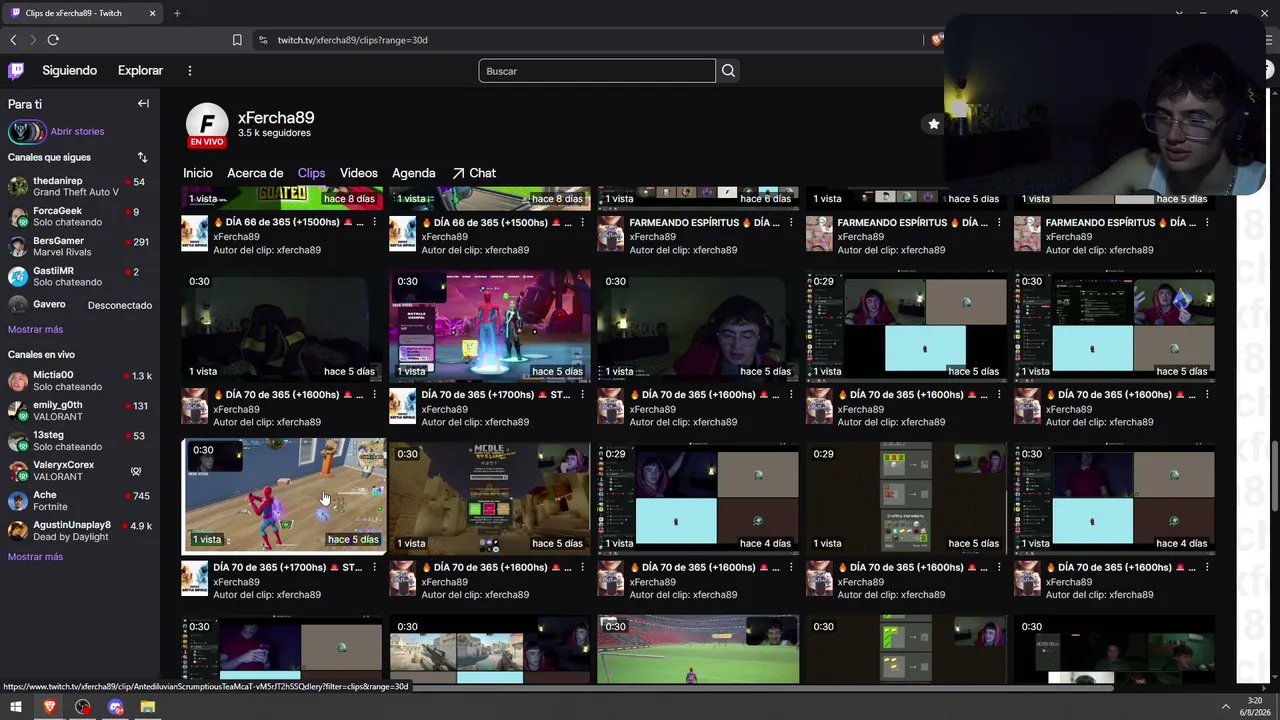1280x720 pixels.
Task: View site information icon before URL
Action: [263, 40]
